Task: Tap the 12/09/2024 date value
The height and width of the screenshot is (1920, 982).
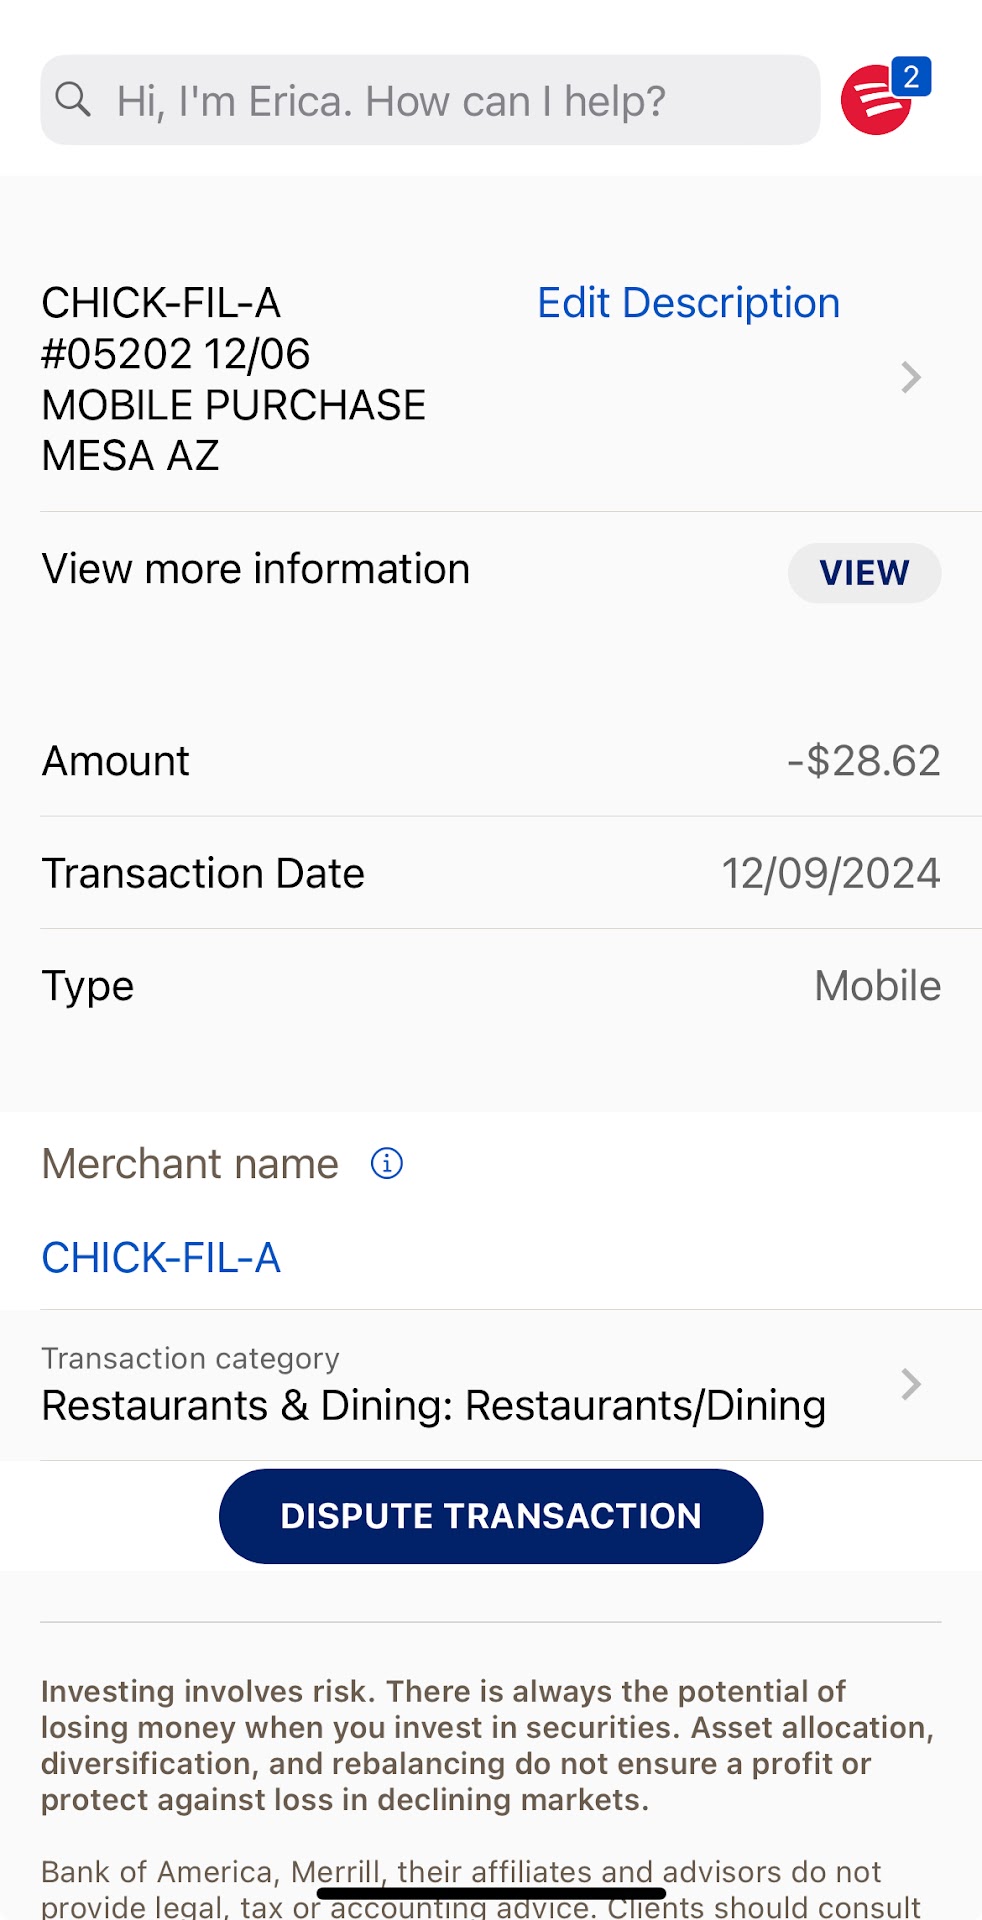Action: click(x=831, y=874)
